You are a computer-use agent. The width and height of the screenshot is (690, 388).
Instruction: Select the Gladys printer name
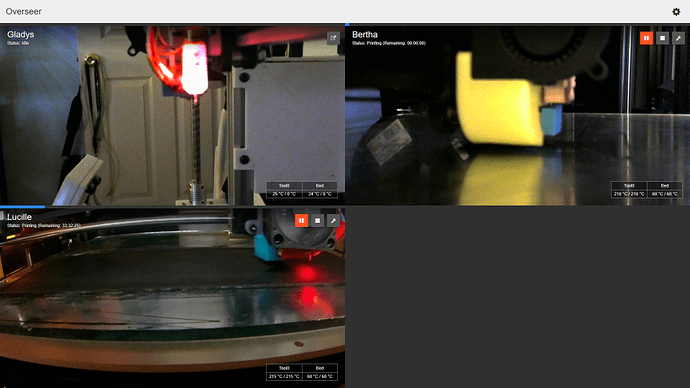[x=20, y=34]
